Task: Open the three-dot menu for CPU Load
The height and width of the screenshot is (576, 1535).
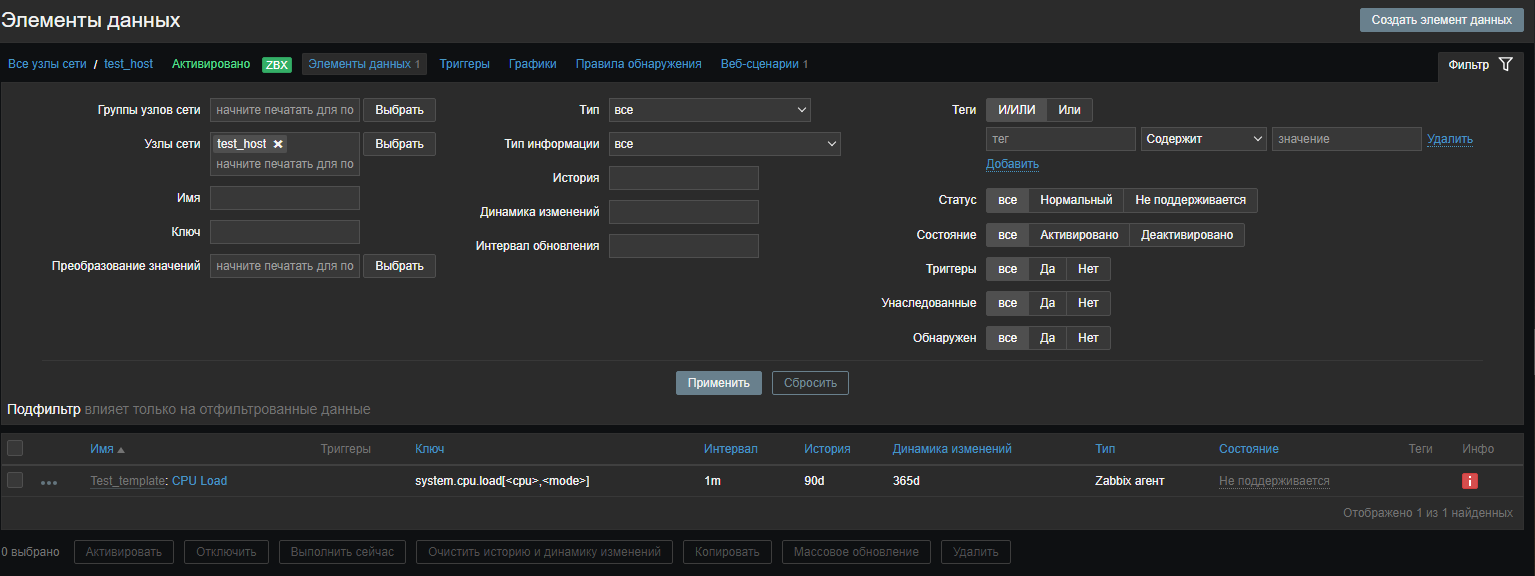Action: (x=49, y=482)
